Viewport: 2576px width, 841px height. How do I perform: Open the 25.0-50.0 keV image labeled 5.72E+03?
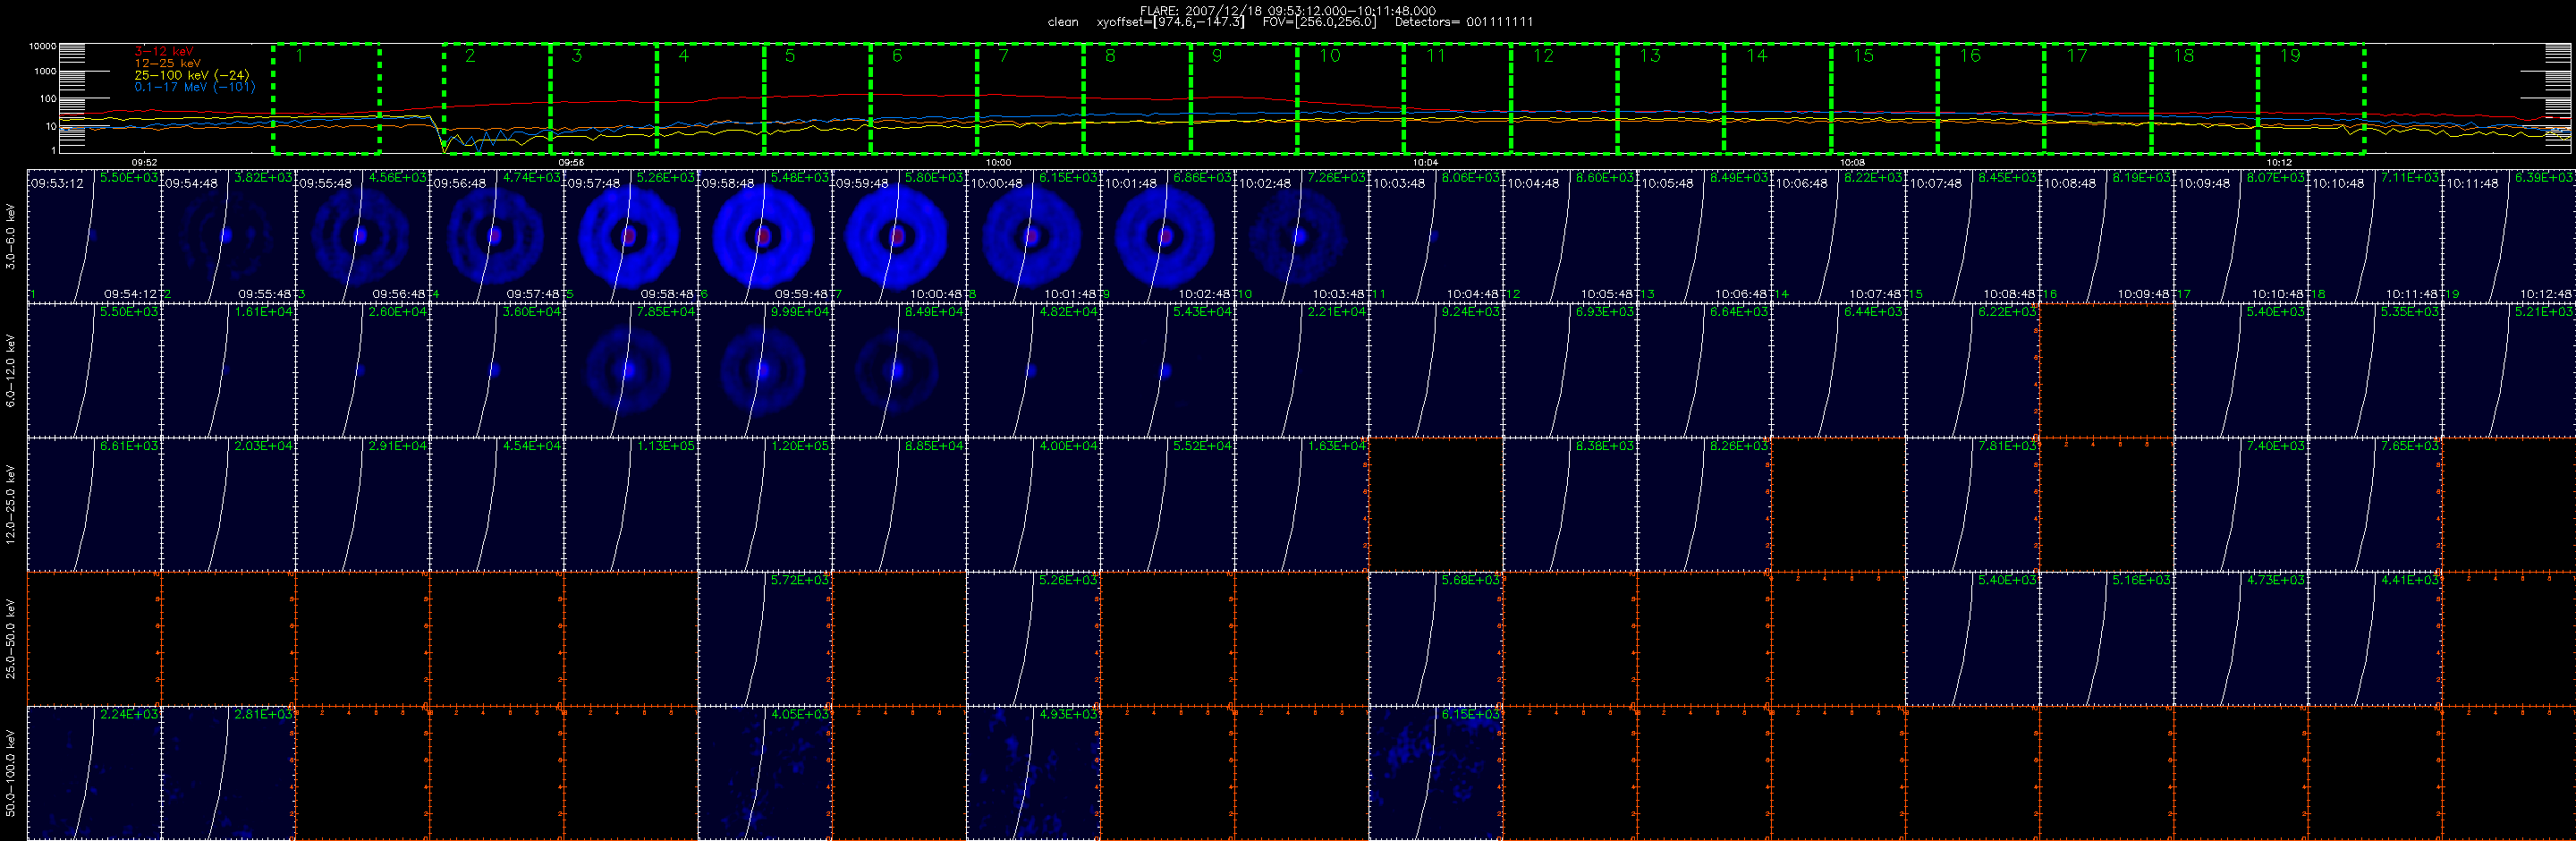click(x=765, y=638)
